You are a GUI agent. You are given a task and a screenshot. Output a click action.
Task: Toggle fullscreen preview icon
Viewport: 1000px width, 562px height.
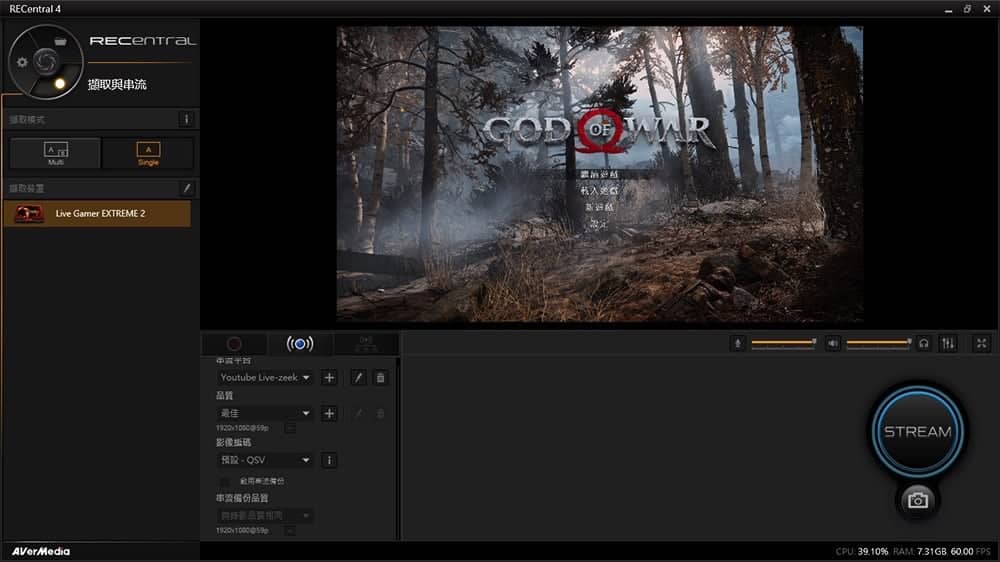[x=982, y=344]
